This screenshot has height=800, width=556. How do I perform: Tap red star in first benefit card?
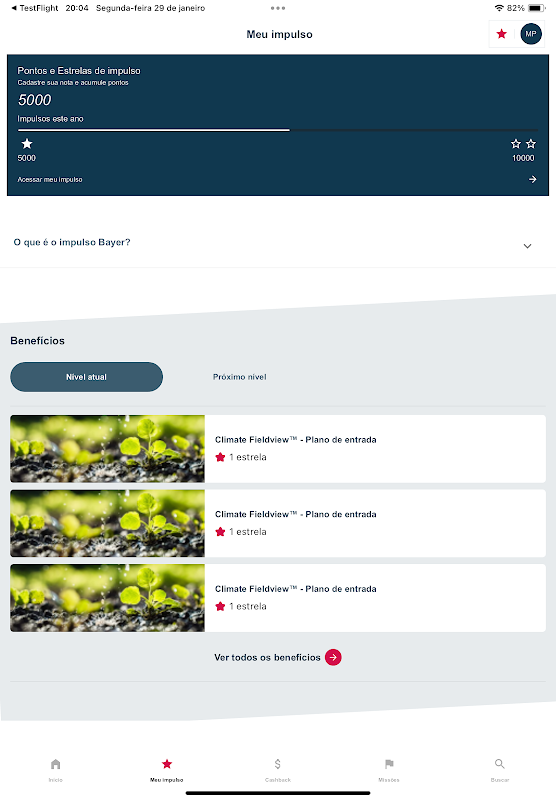(x=220, y=457)
